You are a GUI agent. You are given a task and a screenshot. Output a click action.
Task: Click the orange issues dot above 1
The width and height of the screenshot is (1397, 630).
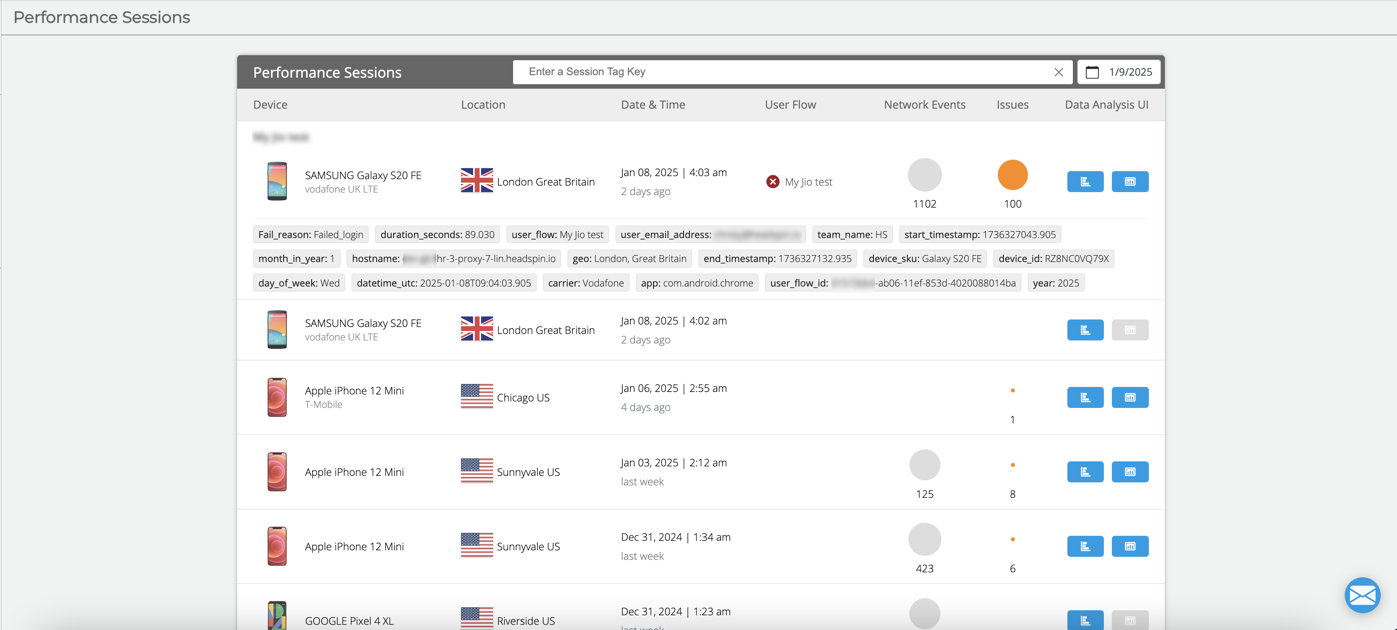click(x=1013, y=390)
